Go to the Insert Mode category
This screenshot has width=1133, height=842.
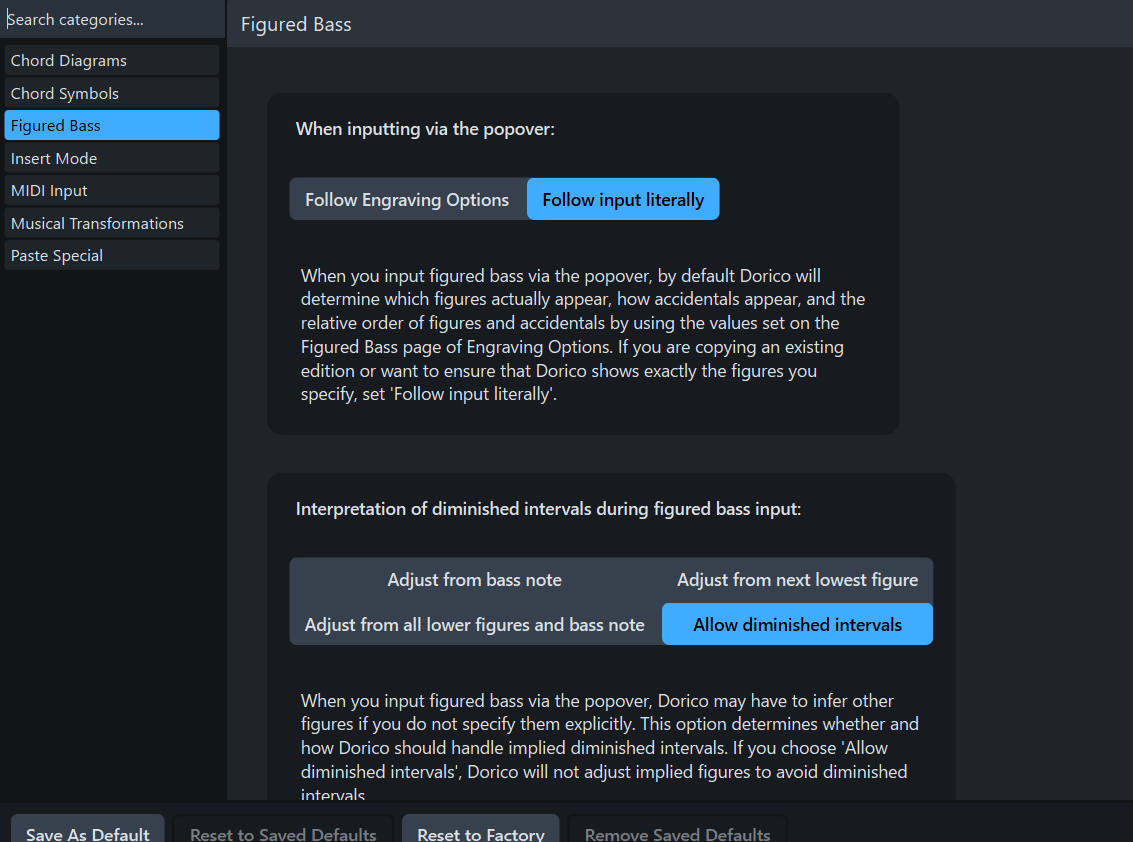[x=112, y=158]
